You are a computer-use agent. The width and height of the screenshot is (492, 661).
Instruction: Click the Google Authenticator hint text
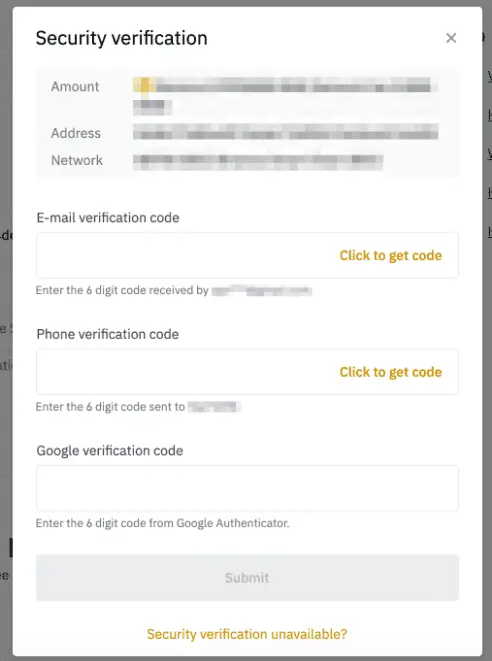tap(162, 523)
